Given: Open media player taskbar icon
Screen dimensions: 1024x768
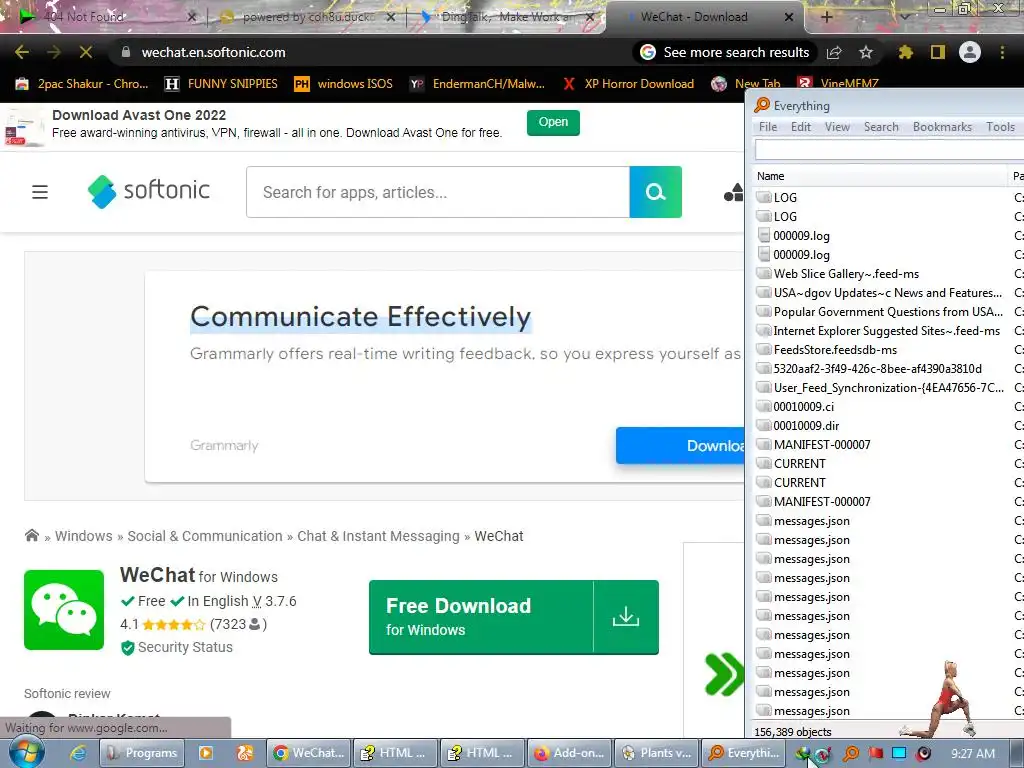Looking at the screenshot, I should pos(206,753).
